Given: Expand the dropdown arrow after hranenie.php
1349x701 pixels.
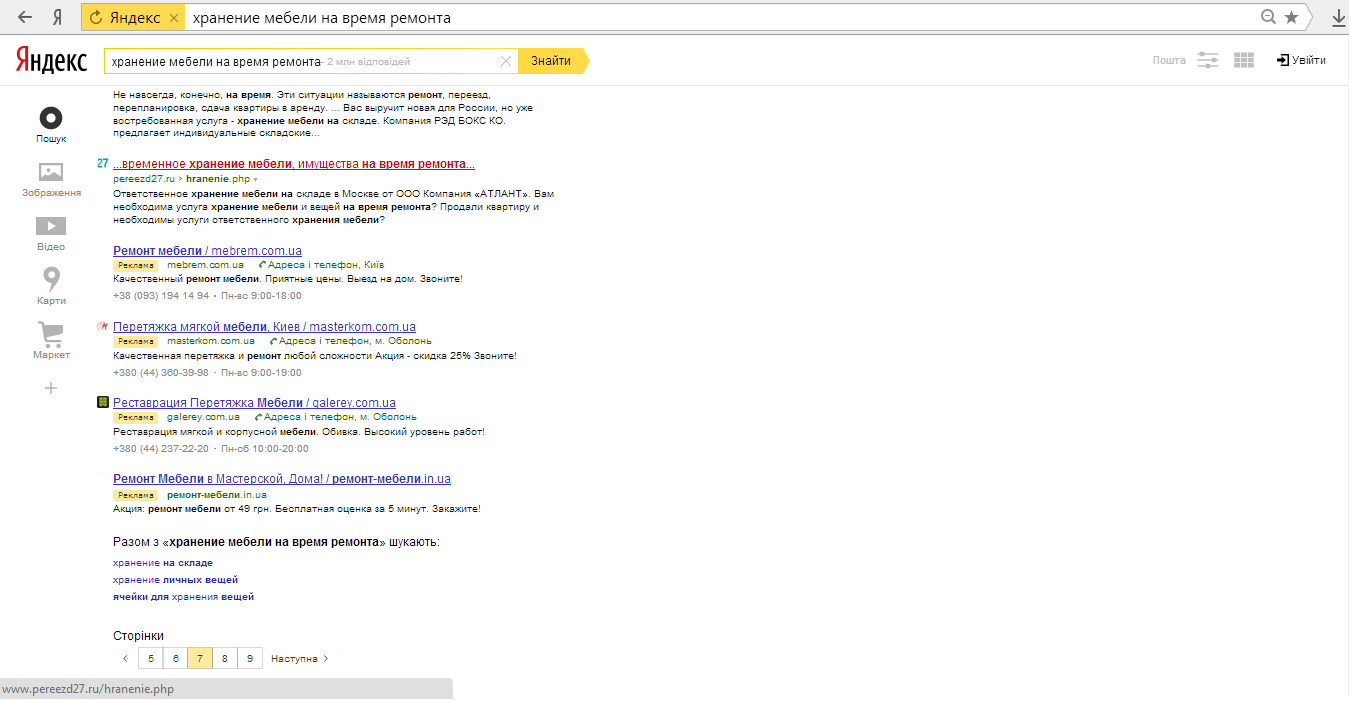Looking at the screenshot, I should pos(255,179).
